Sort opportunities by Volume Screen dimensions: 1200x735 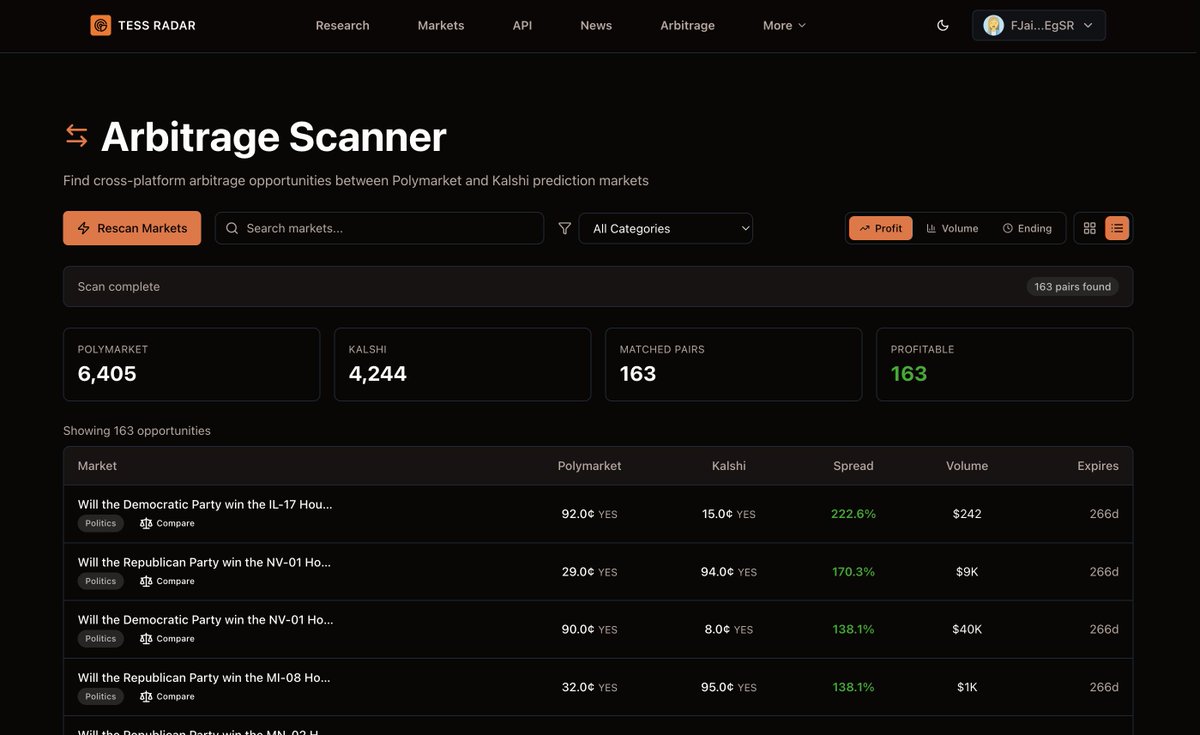coord(952,228)
